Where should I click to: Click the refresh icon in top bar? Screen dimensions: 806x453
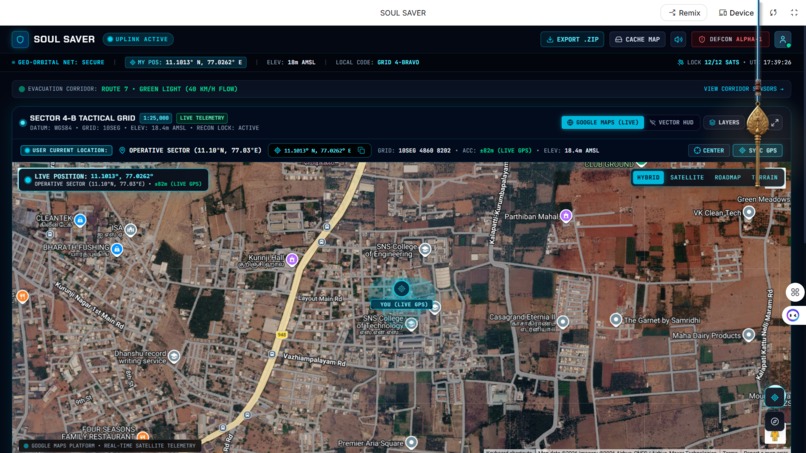coord(773,13)
